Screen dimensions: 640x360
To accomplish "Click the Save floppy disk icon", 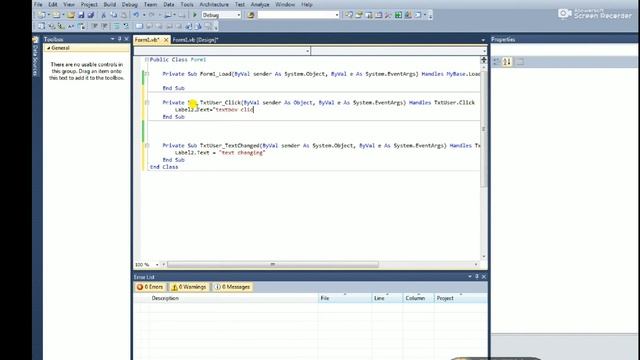I will click(81, 15).
